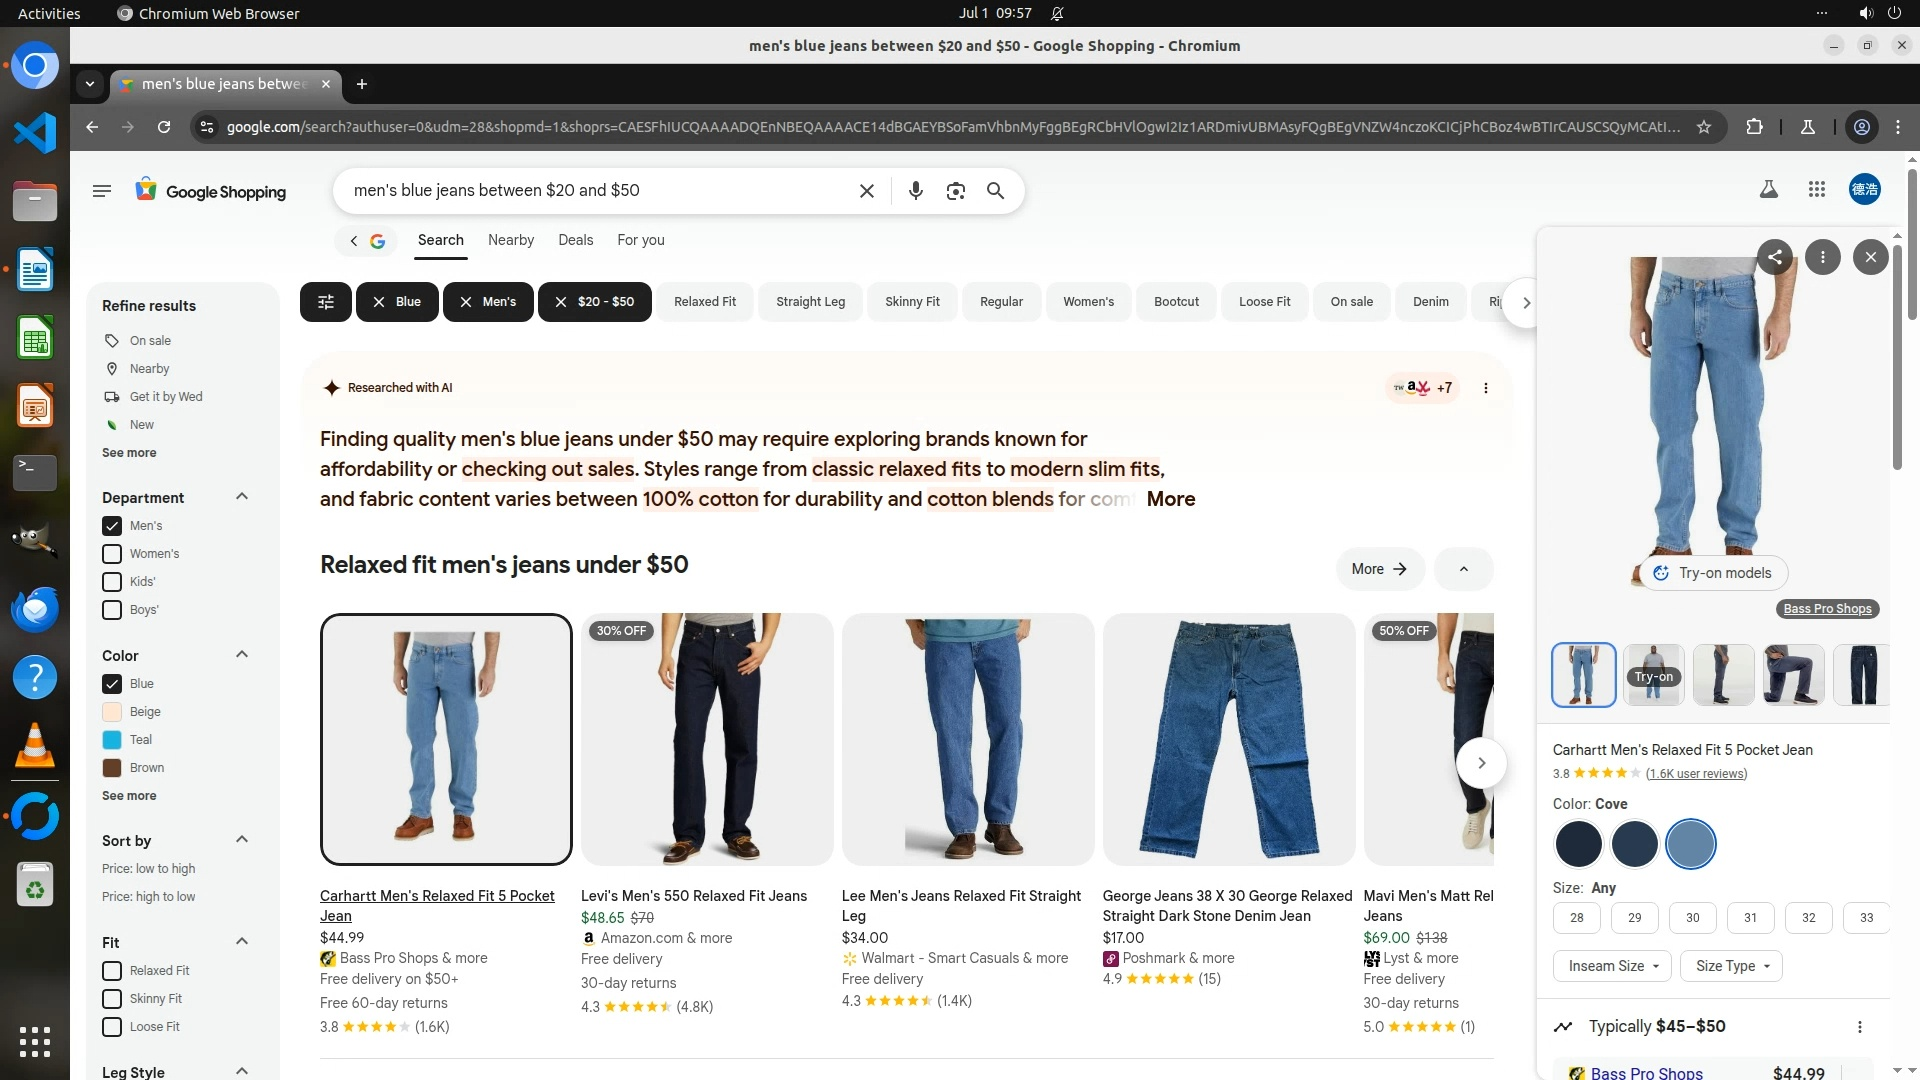Open the Inseam Size dropdown

[x=1612, y=966]
